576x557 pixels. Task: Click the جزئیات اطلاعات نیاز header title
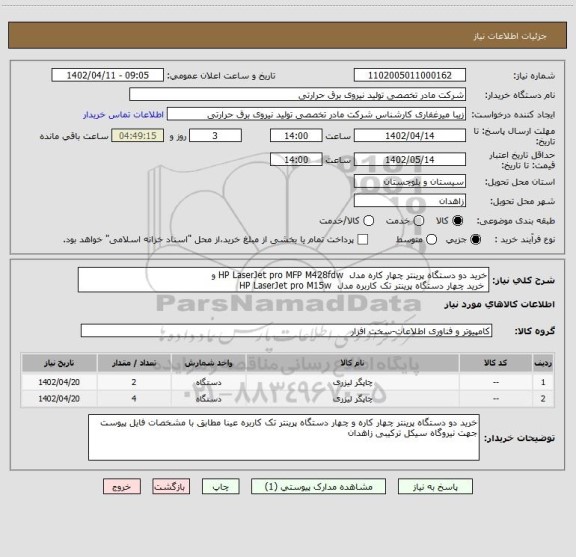tap(510, 36)
